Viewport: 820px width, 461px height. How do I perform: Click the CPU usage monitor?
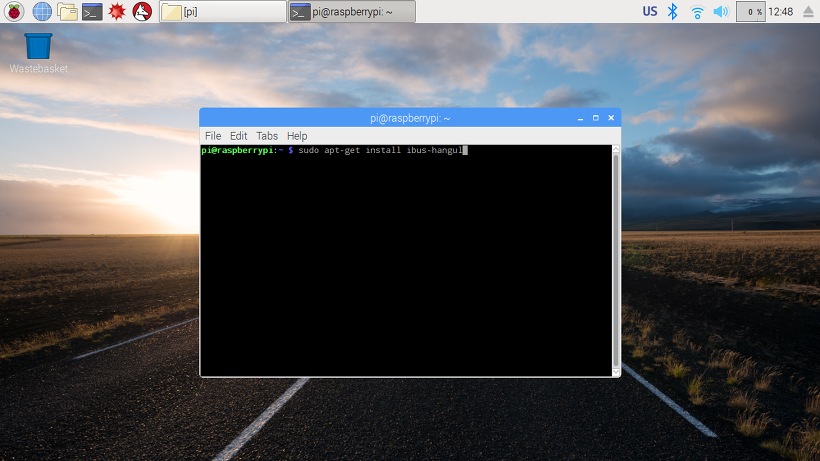[751, 11]
